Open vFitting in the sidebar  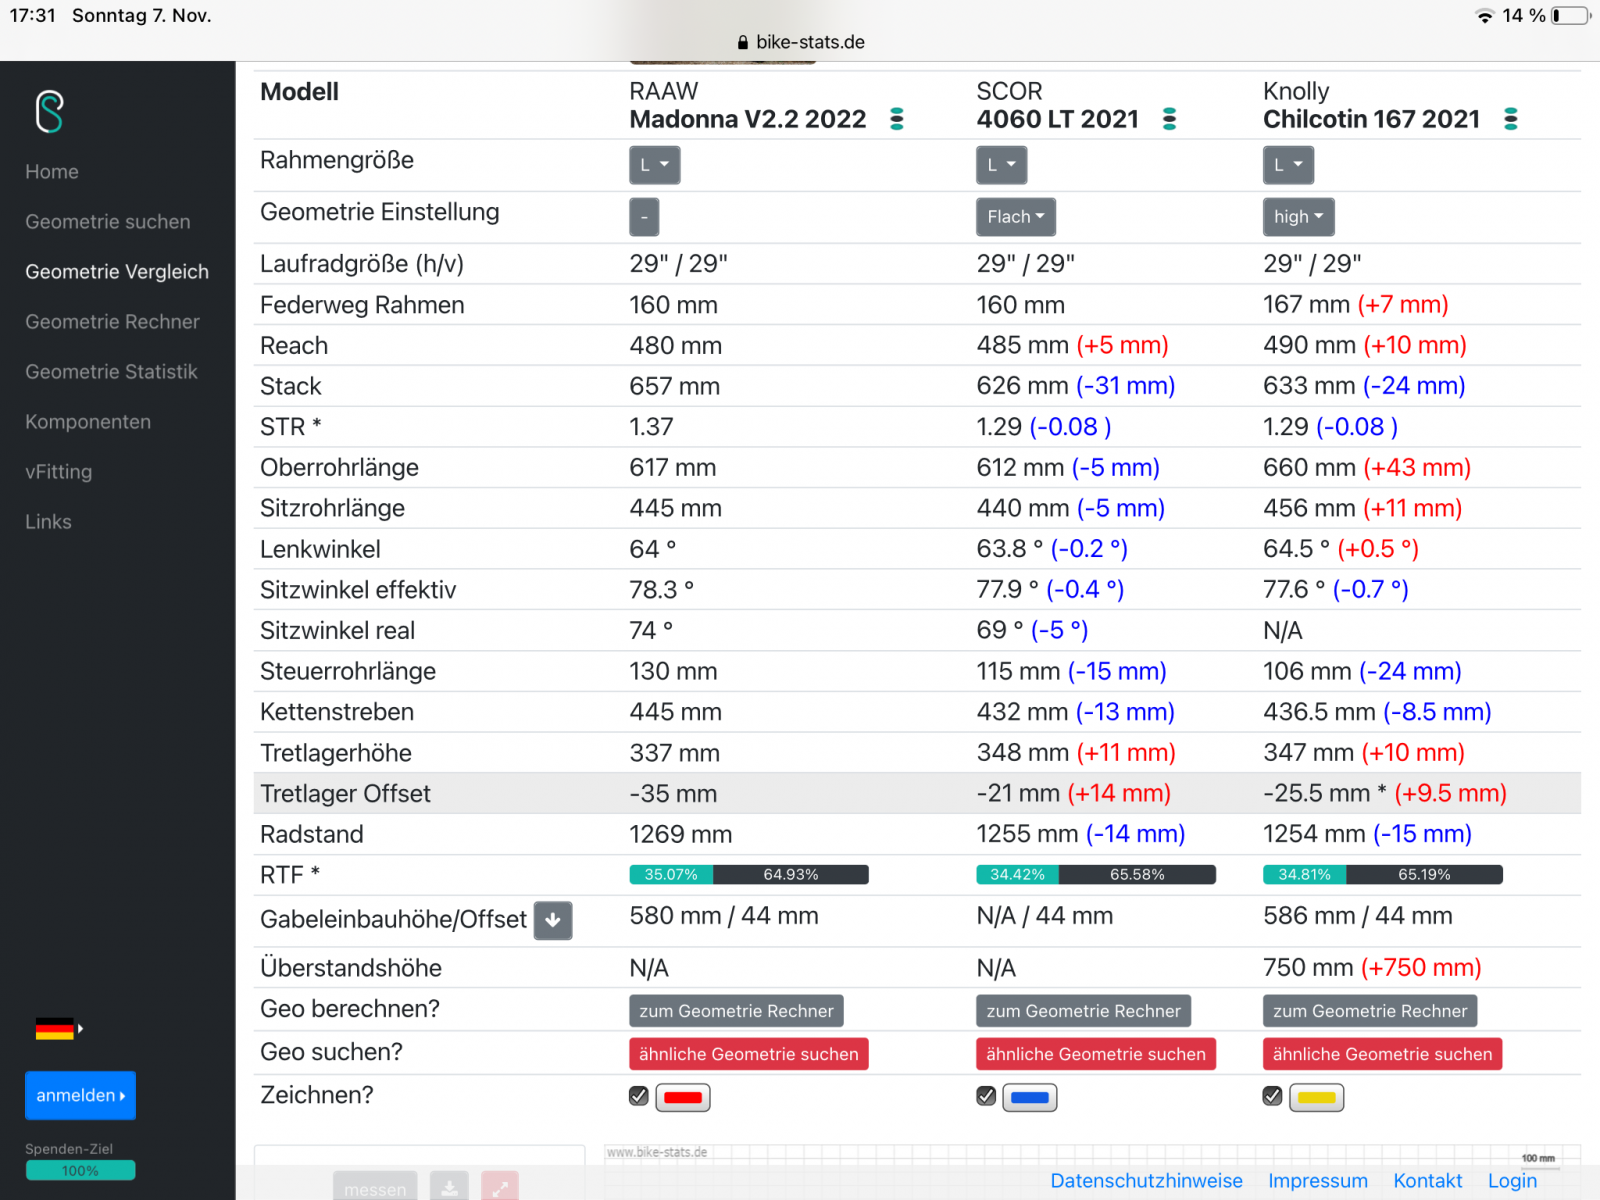[x=58, y=472]
